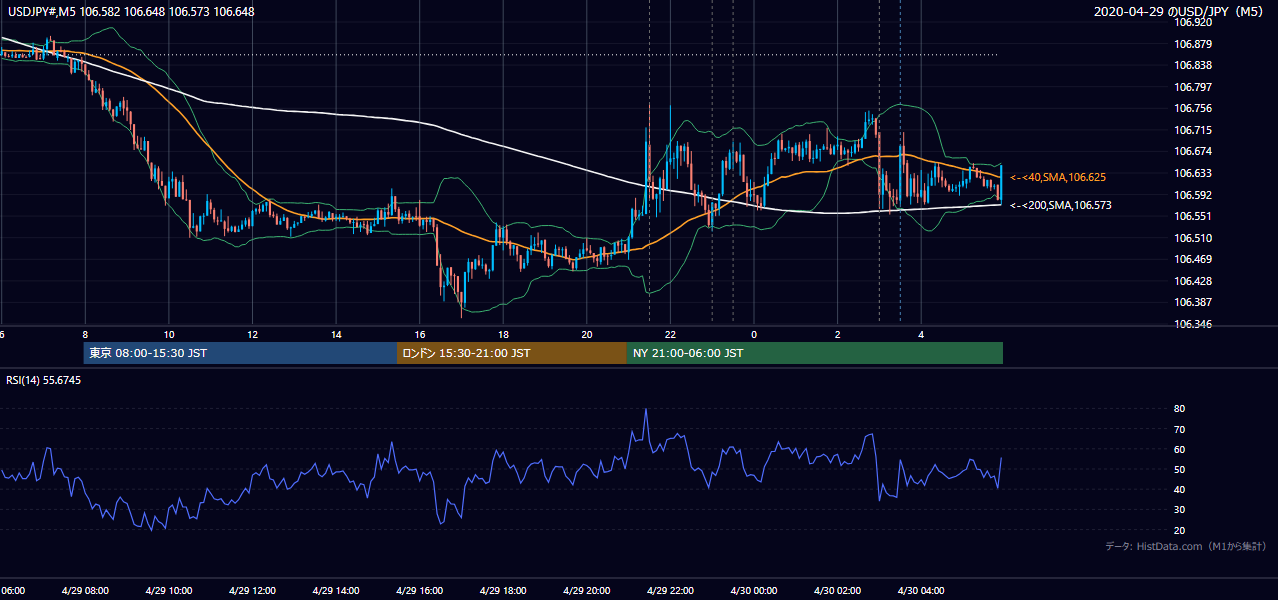This screenshot has width=1278, height=600.
Task: Click the orange <--<40,SMA,106.625 label
Action: pos(1057,177)
